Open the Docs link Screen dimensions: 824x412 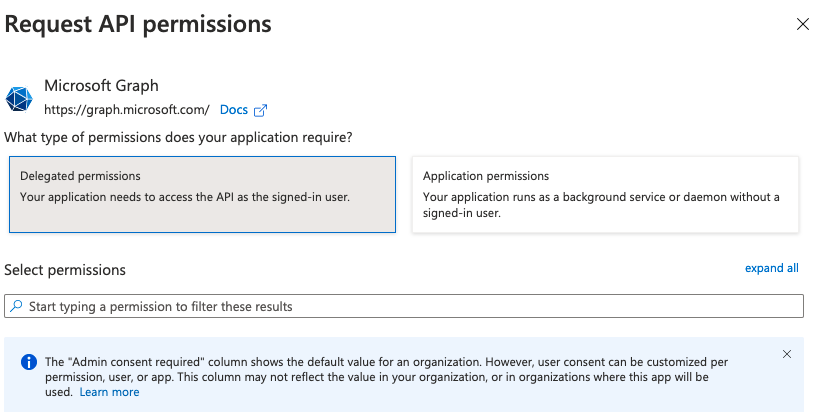tap(234, 110)
